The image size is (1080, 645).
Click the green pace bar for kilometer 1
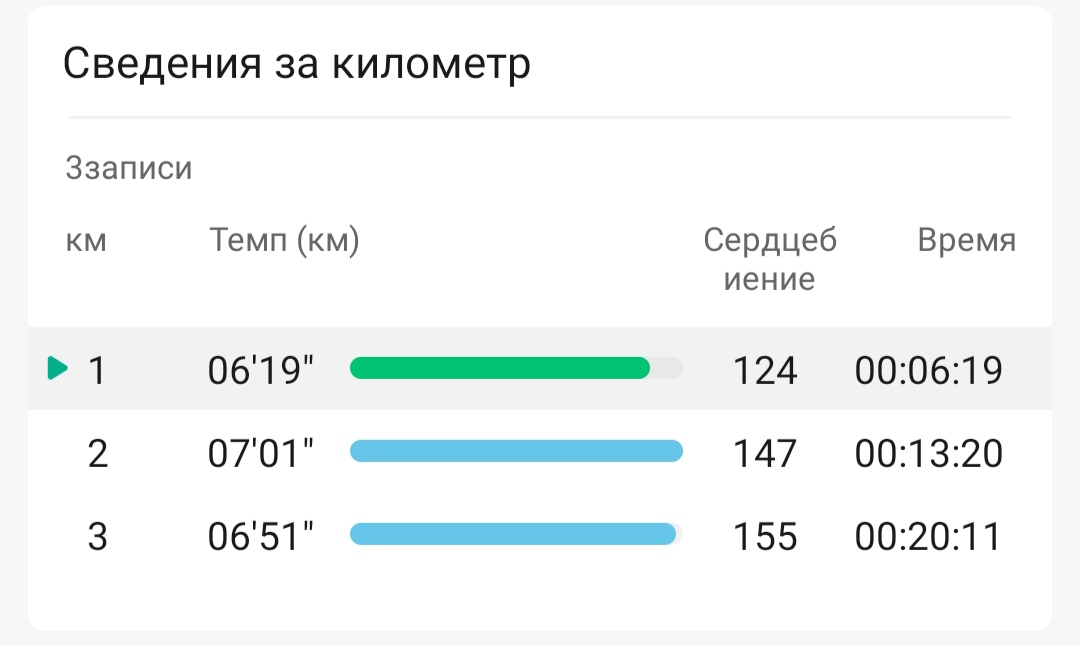500,368
